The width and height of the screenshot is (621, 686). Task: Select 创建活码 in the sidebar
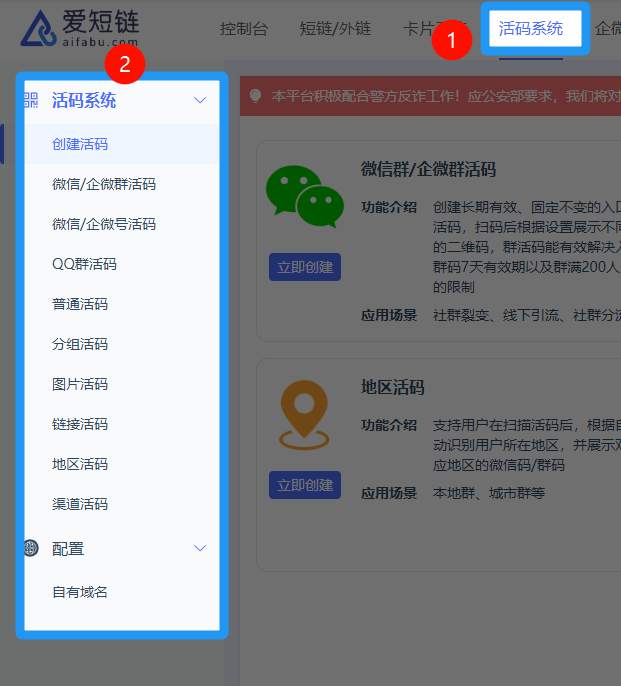pyautogui.click(x=80, y=144)
